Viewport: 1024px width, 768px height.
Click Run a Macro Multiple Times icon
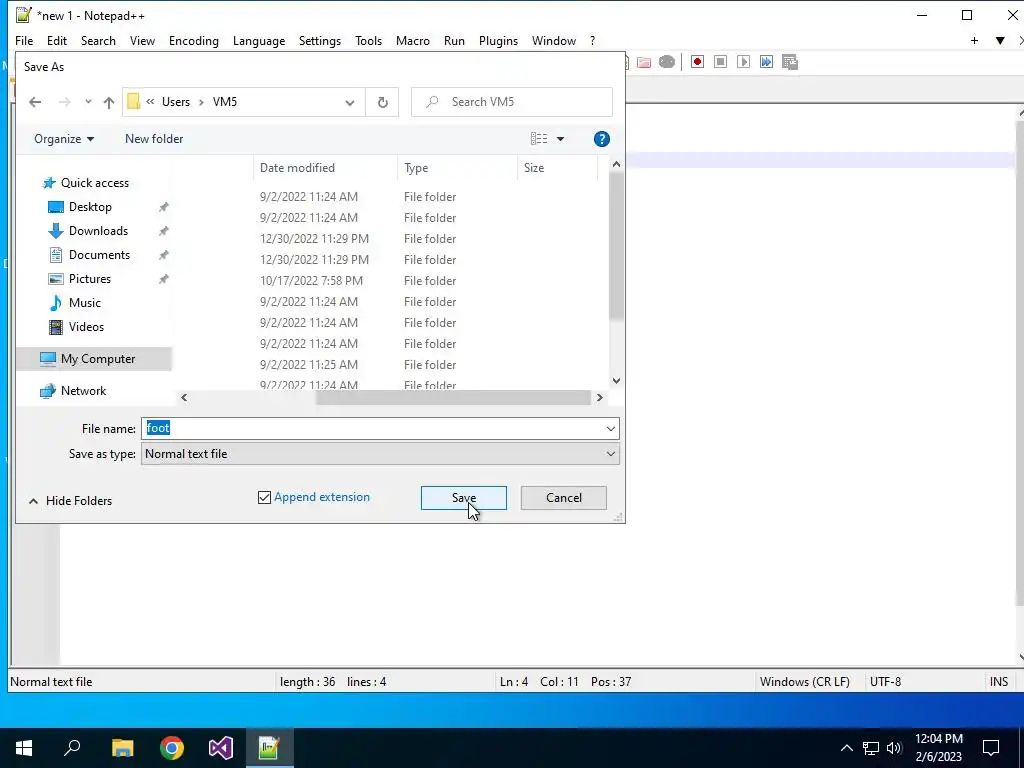[766, 62]
